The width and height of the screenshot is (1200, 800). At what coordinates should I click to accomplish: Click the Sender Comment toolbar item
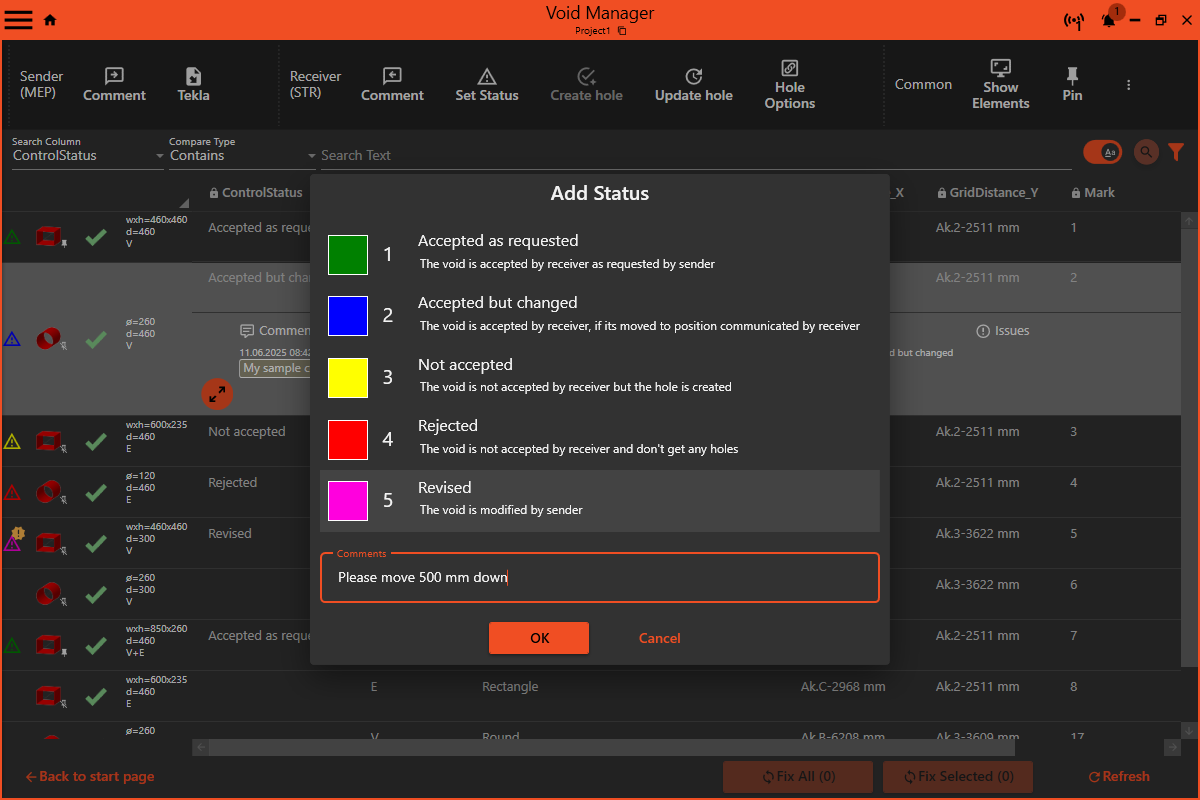pyautogui.click(x=114, y=84)
